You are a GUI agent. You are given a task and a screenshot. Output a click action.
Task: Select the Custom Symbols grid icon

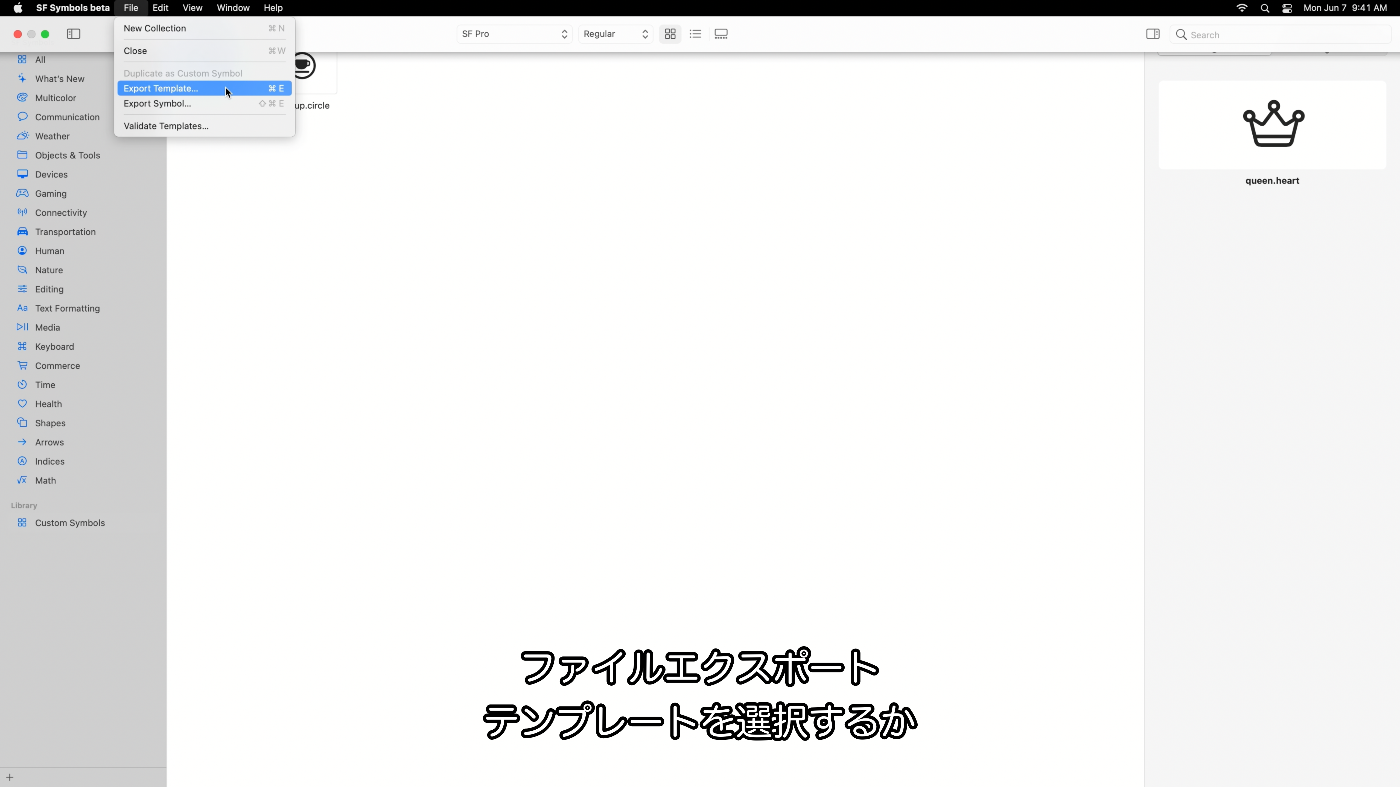22,523
